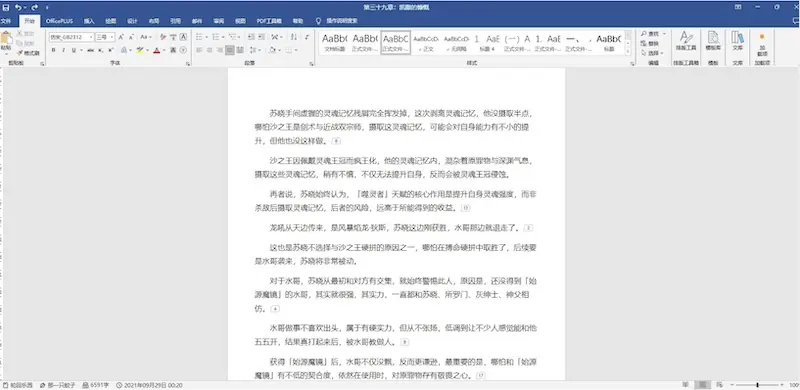Image resolution: width=800 pixels, height=390 pixels.
Task: Open the font name combo box
Action: pos(71,37)
